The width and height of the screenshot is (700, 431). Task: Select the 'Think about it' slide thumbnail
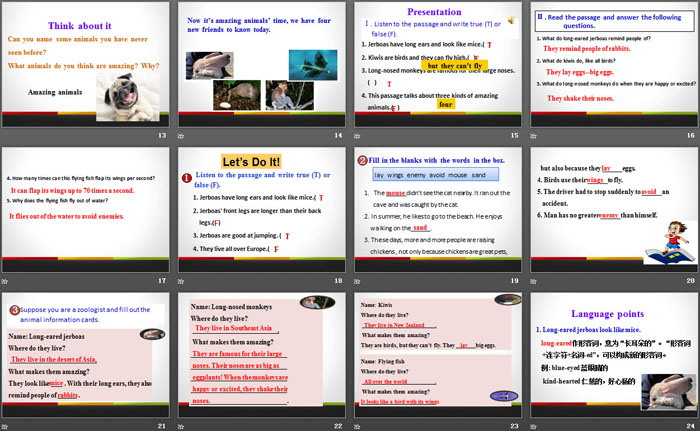[87, 68]
